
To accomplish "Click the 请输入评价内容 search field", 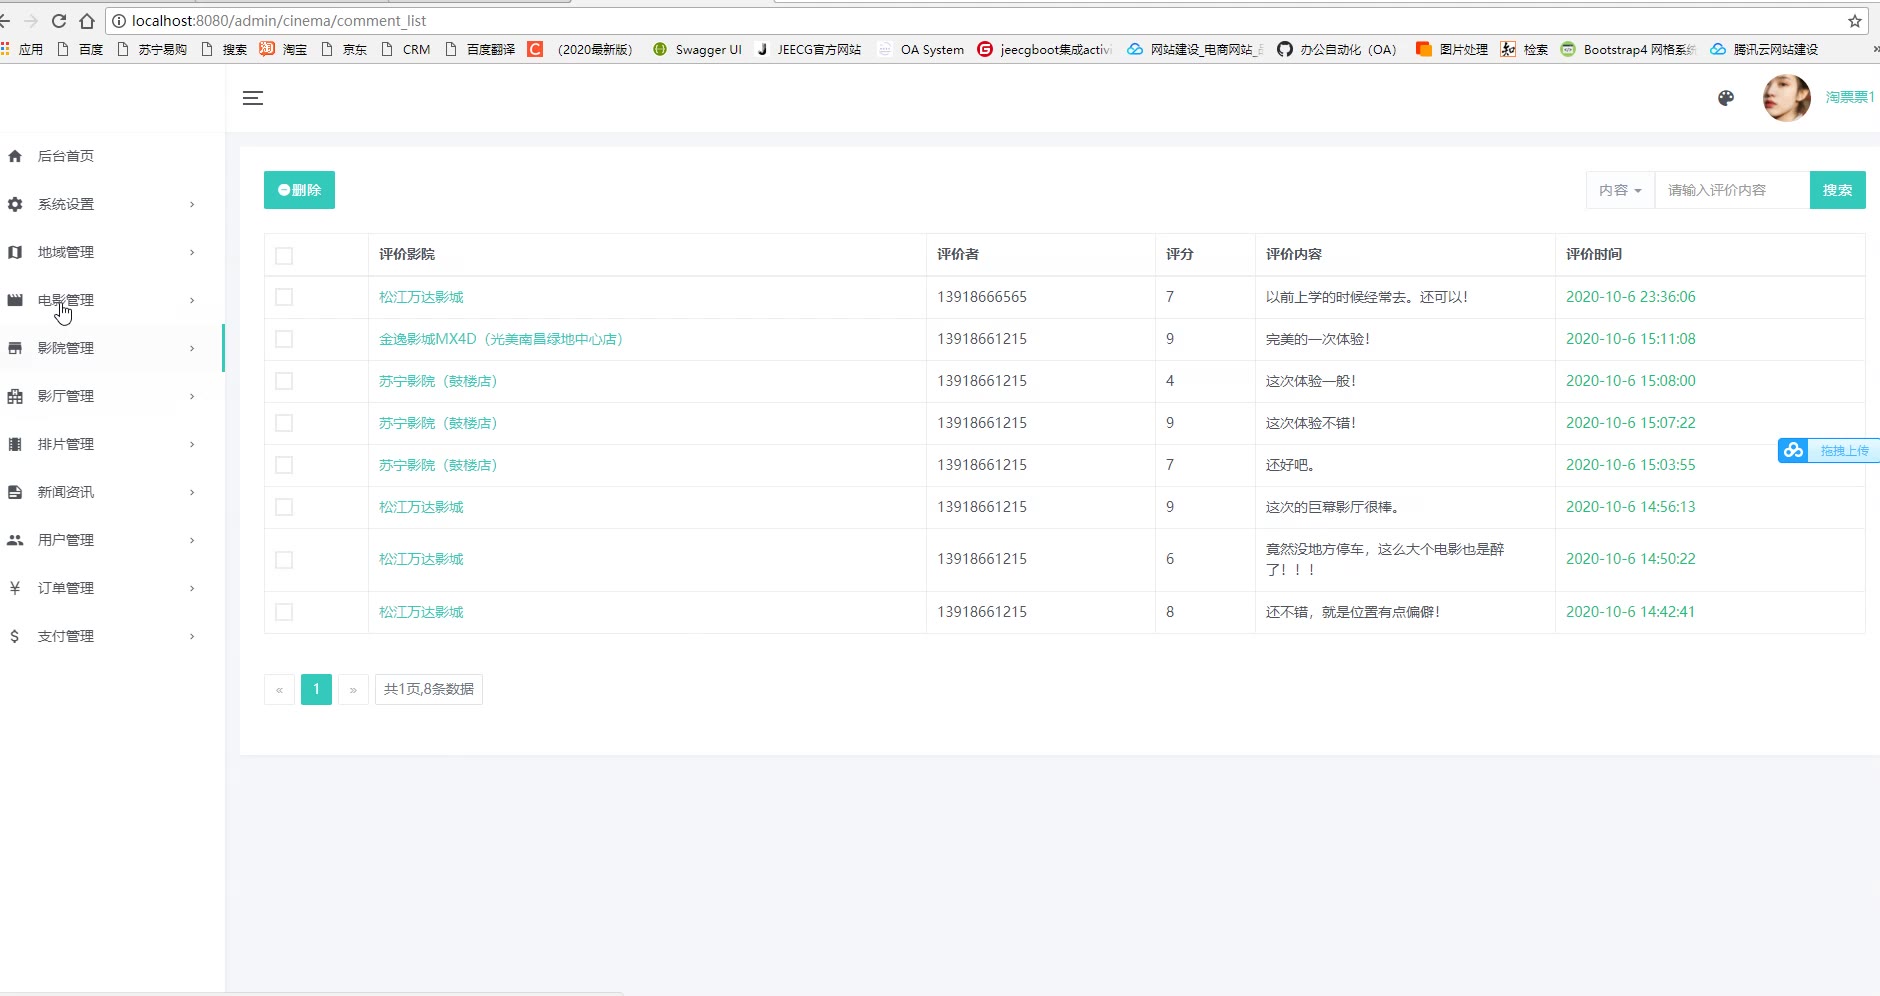I will (1732, 190).
